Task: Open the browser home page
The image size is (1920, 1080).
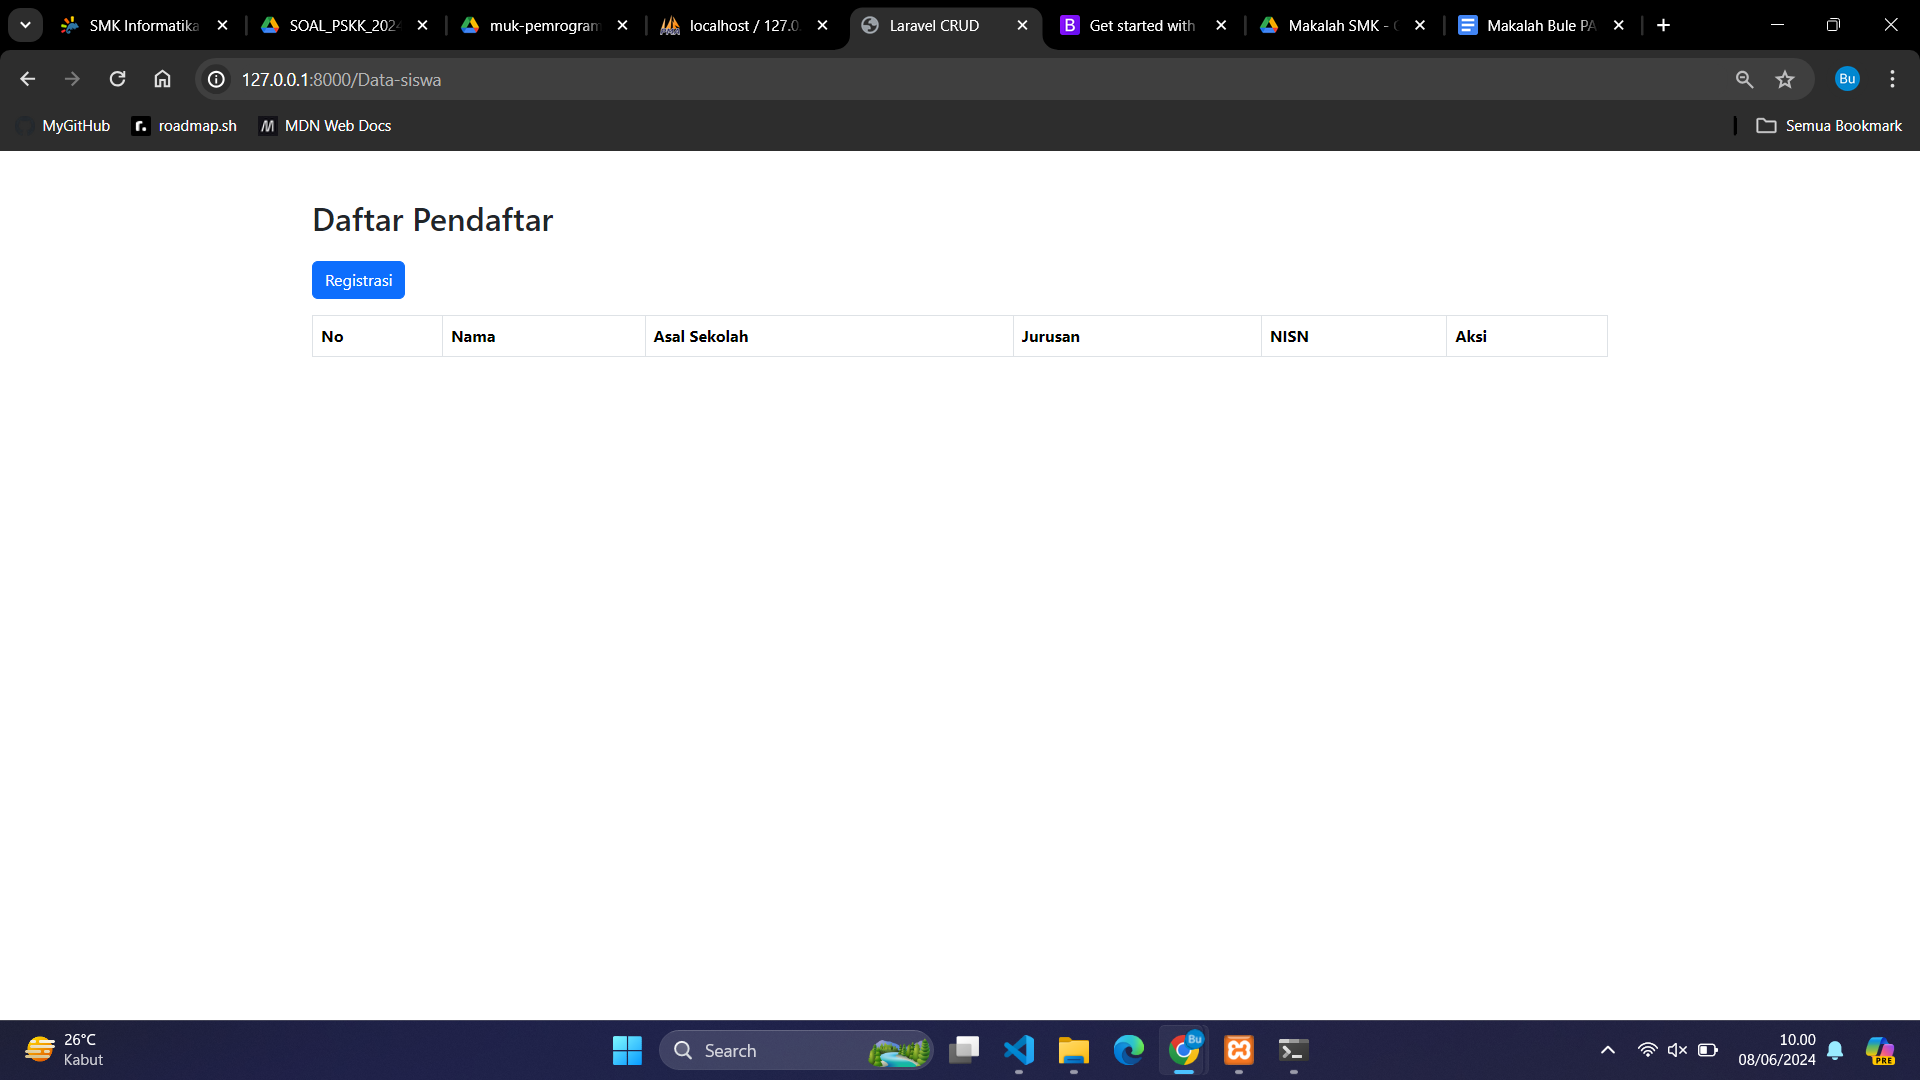Action: pos(162,79)
